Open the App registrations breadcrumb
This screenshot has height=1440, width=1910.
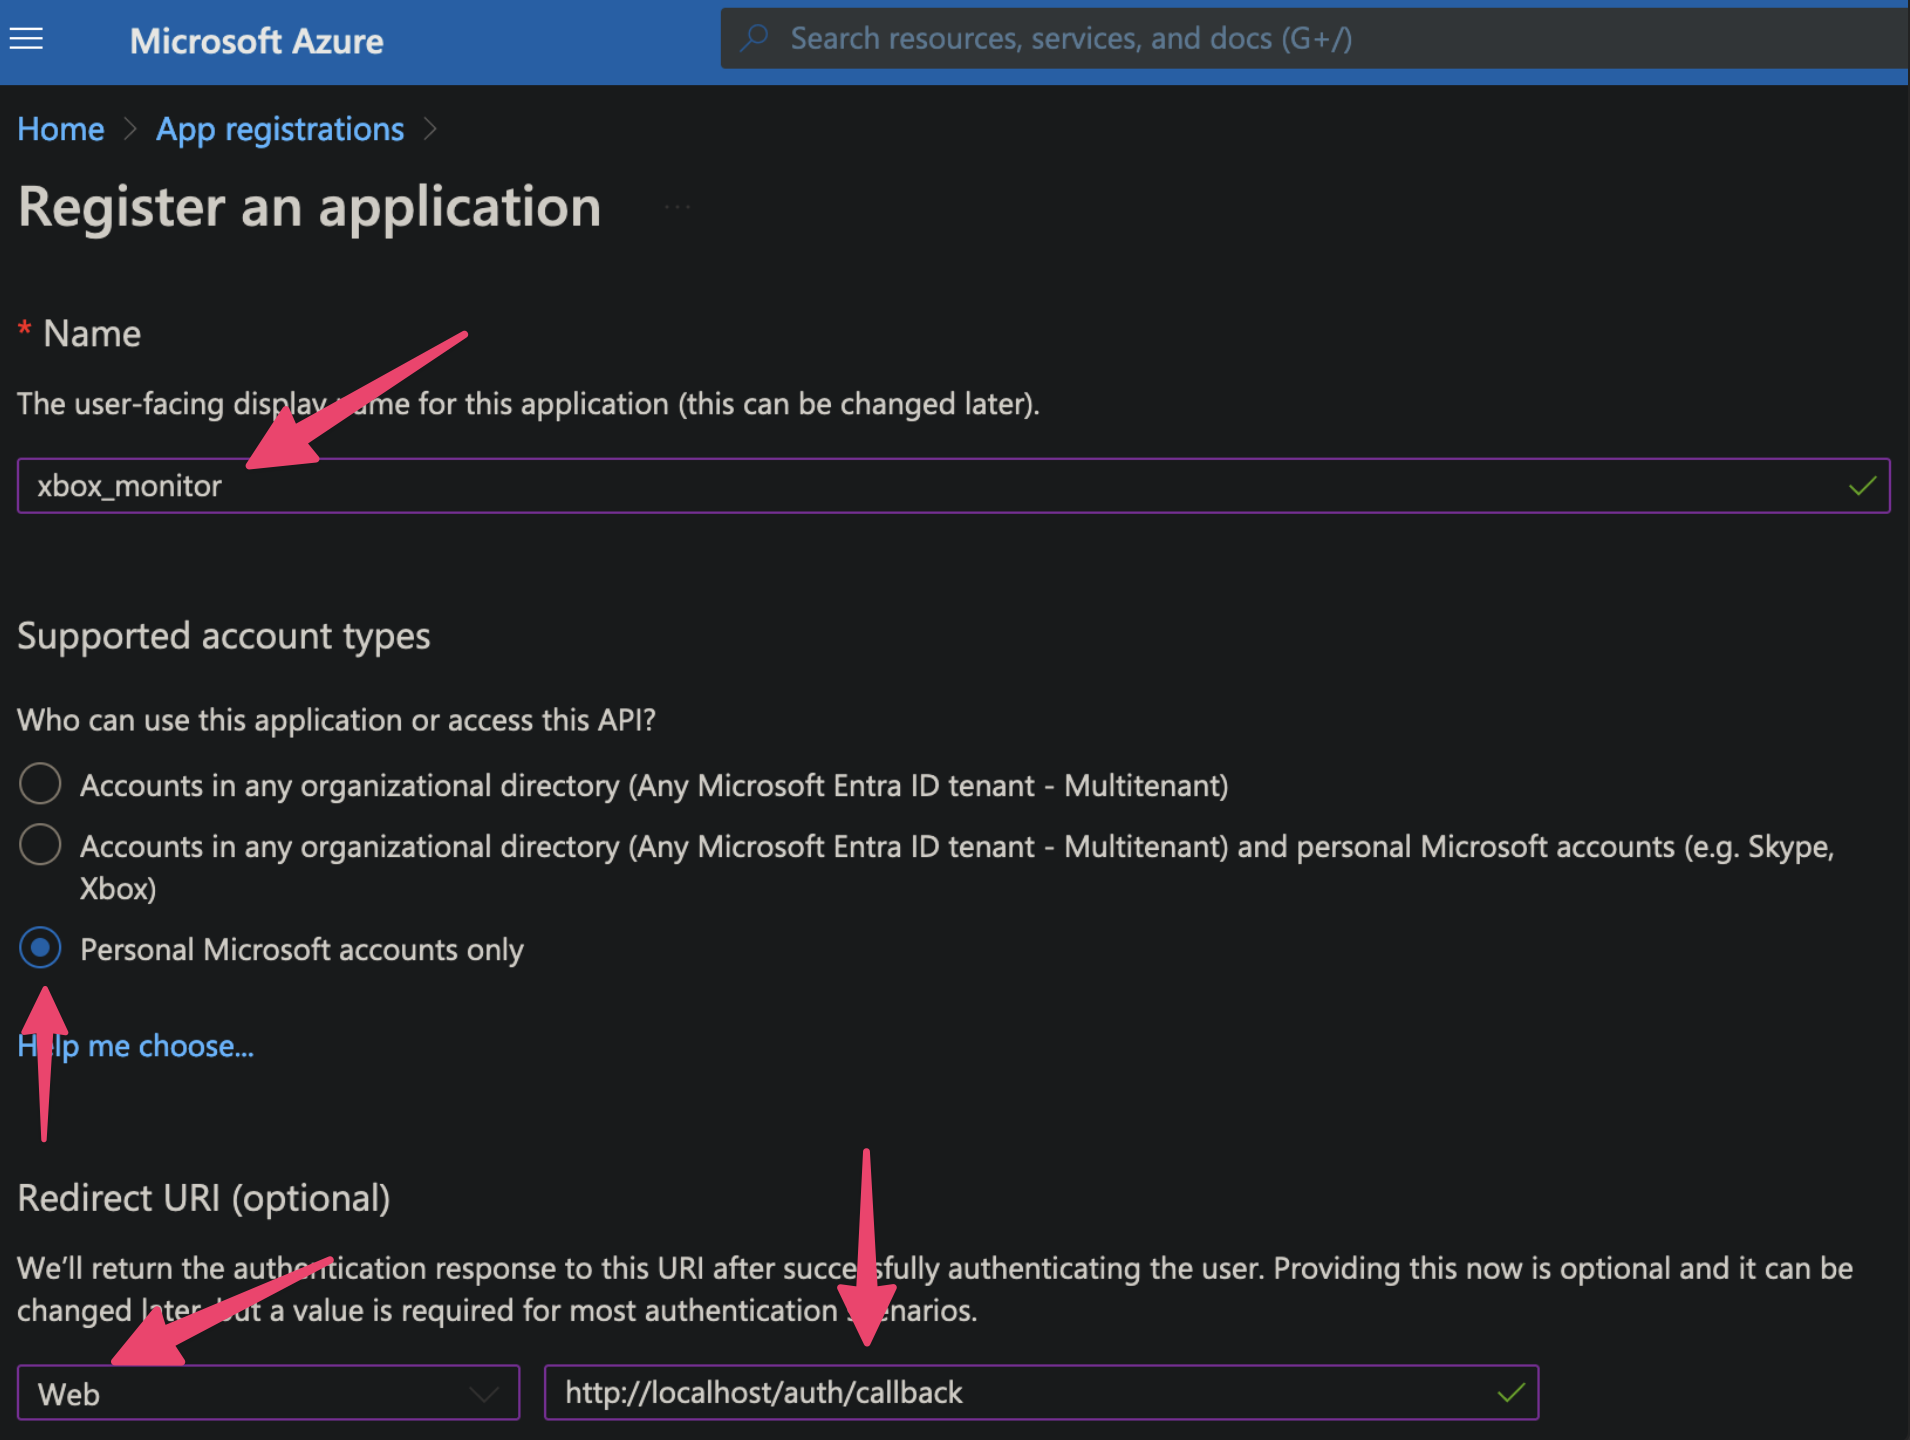(280, 129)
